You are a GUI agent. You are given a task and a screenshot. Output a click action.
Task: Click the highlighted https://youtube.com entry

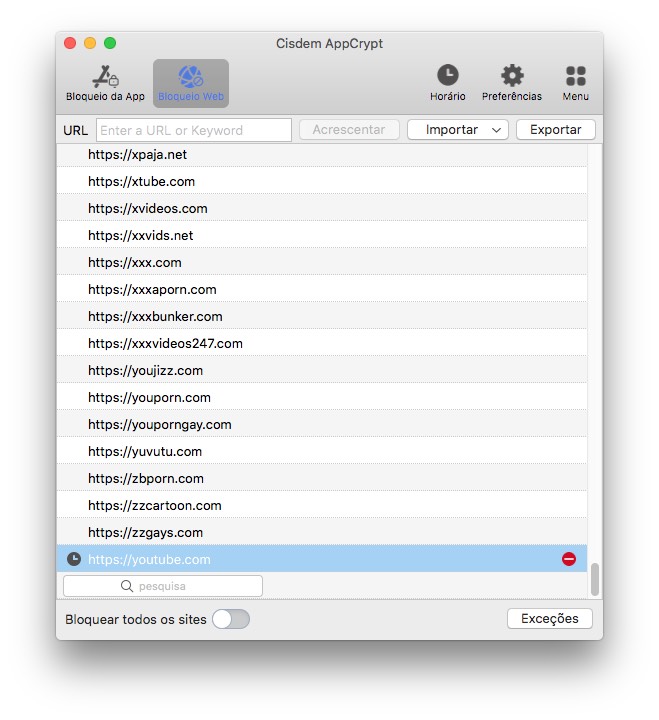[x=321, y=559]
